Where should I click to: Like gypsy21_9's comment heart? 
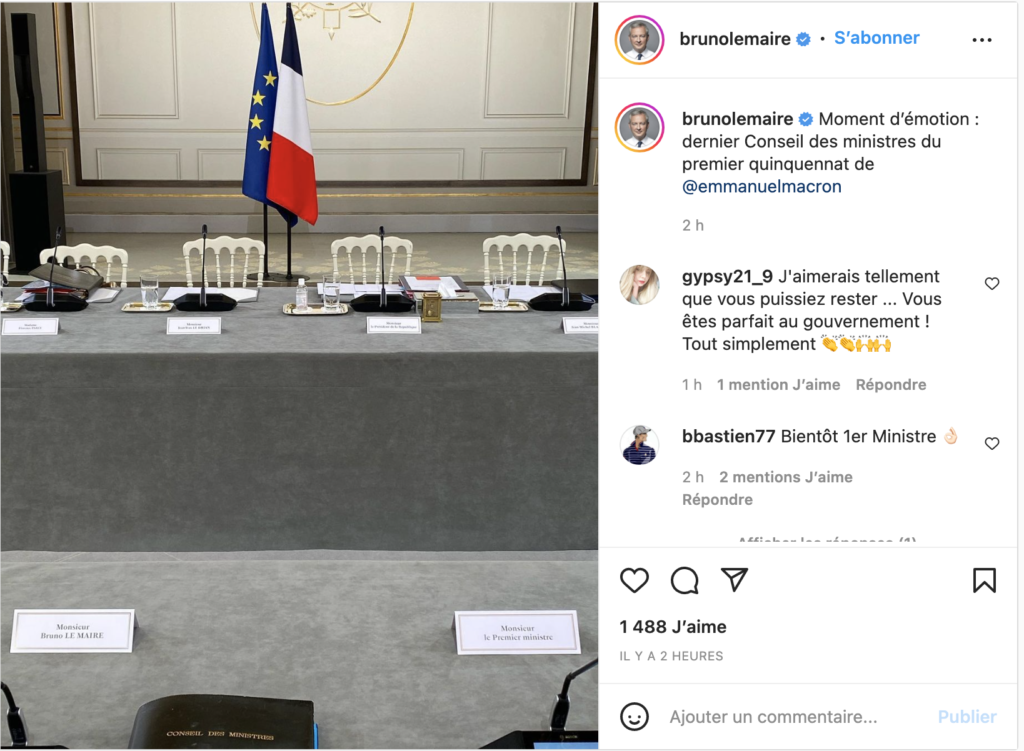click(x=991, y=283)
